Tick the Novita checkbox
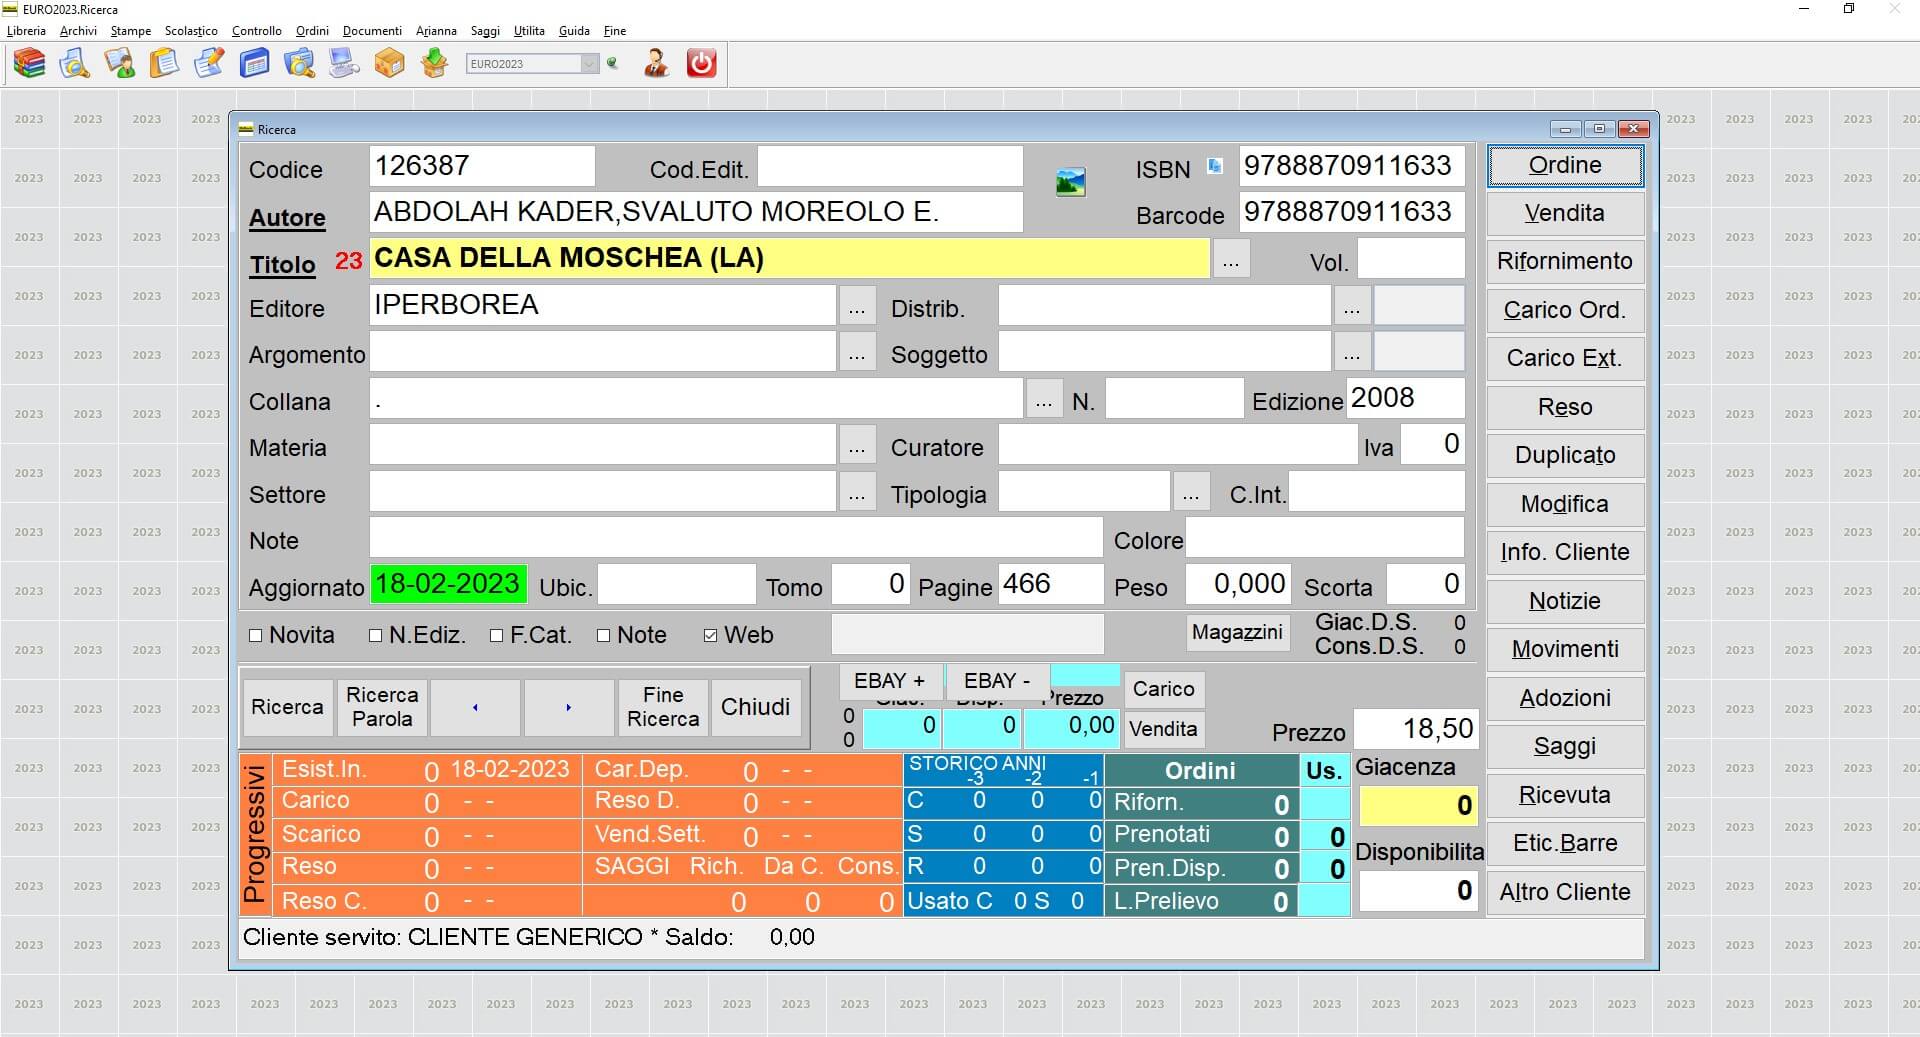 (256, 636)
